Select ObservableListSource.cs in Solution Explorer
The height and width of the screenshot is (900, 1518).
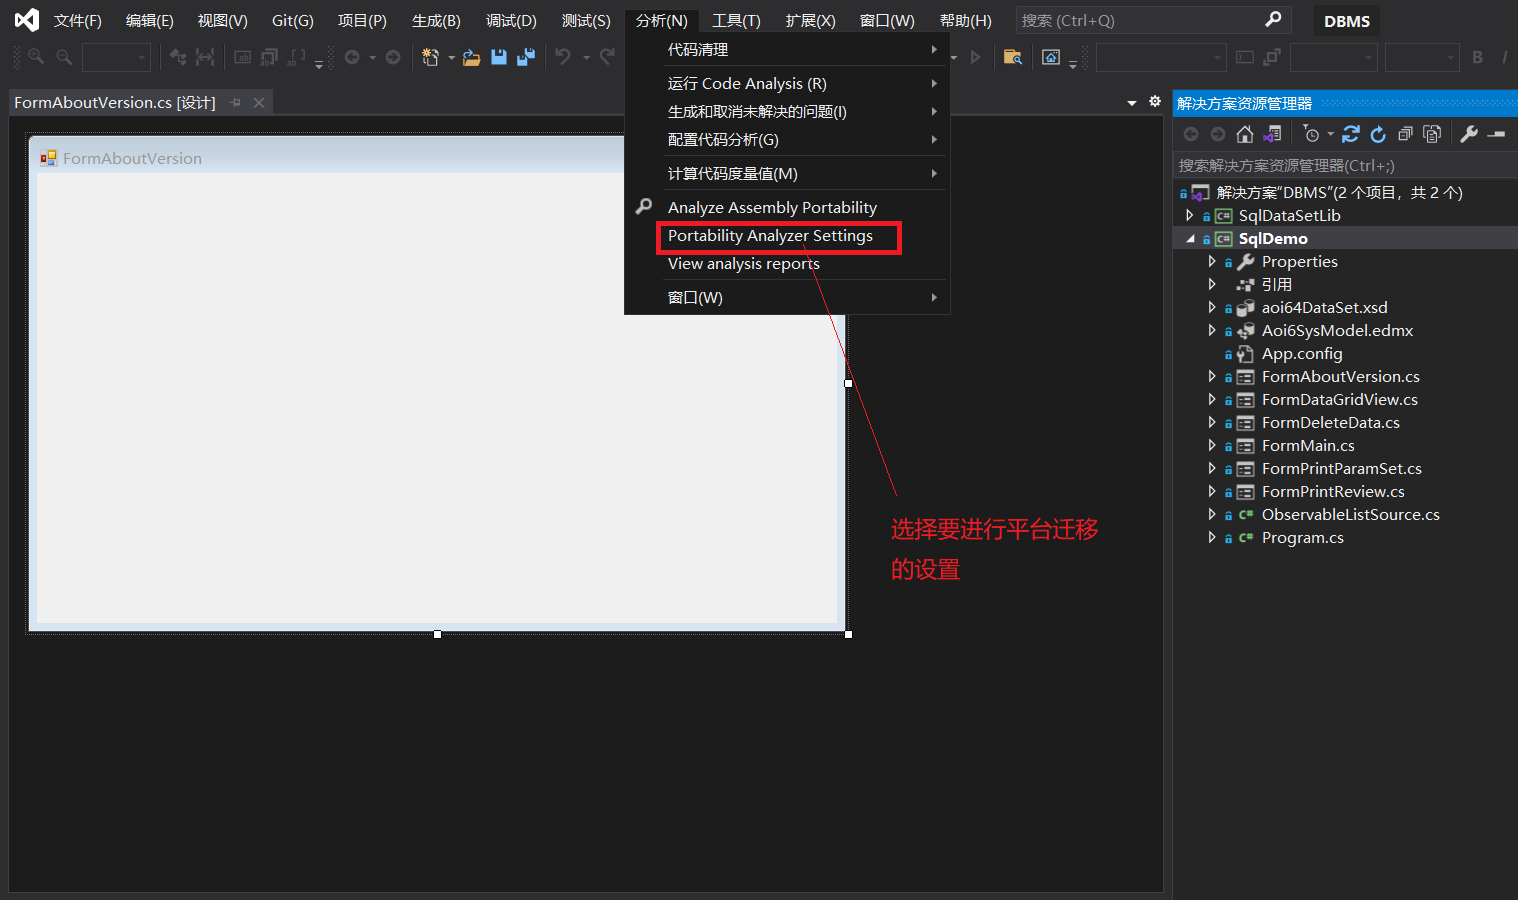tap(1350, 514)
